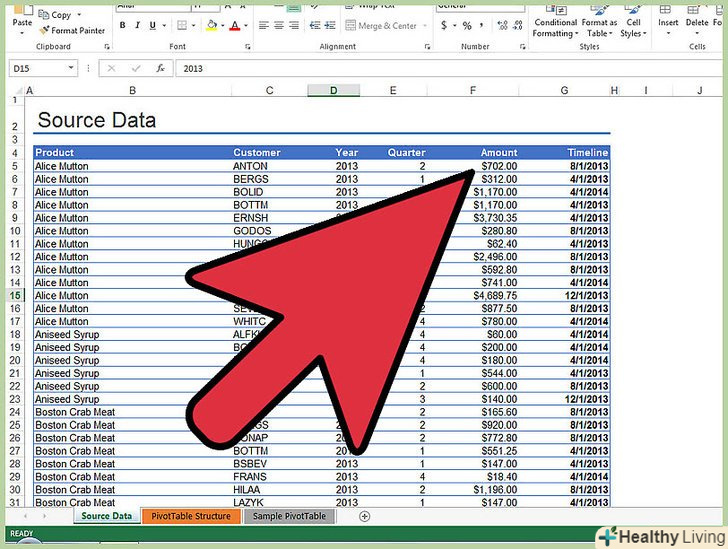728x549 pixels.
Task: Open the accounting format dropdown arrow
Action: click(x=455, y=26)
